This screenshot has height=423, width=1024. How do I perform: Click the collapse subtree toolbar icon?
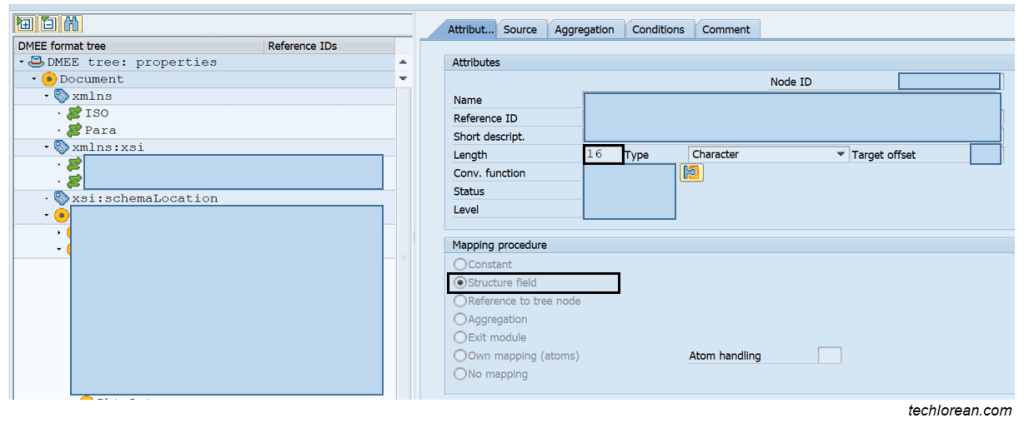(48, 24)
